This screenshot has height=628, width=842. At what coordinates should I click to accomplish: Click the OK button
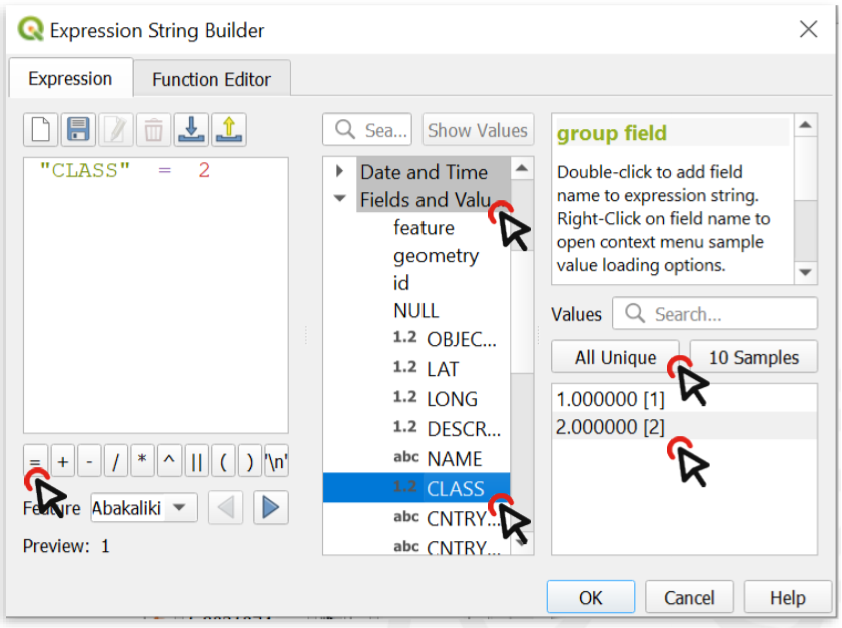591,597
